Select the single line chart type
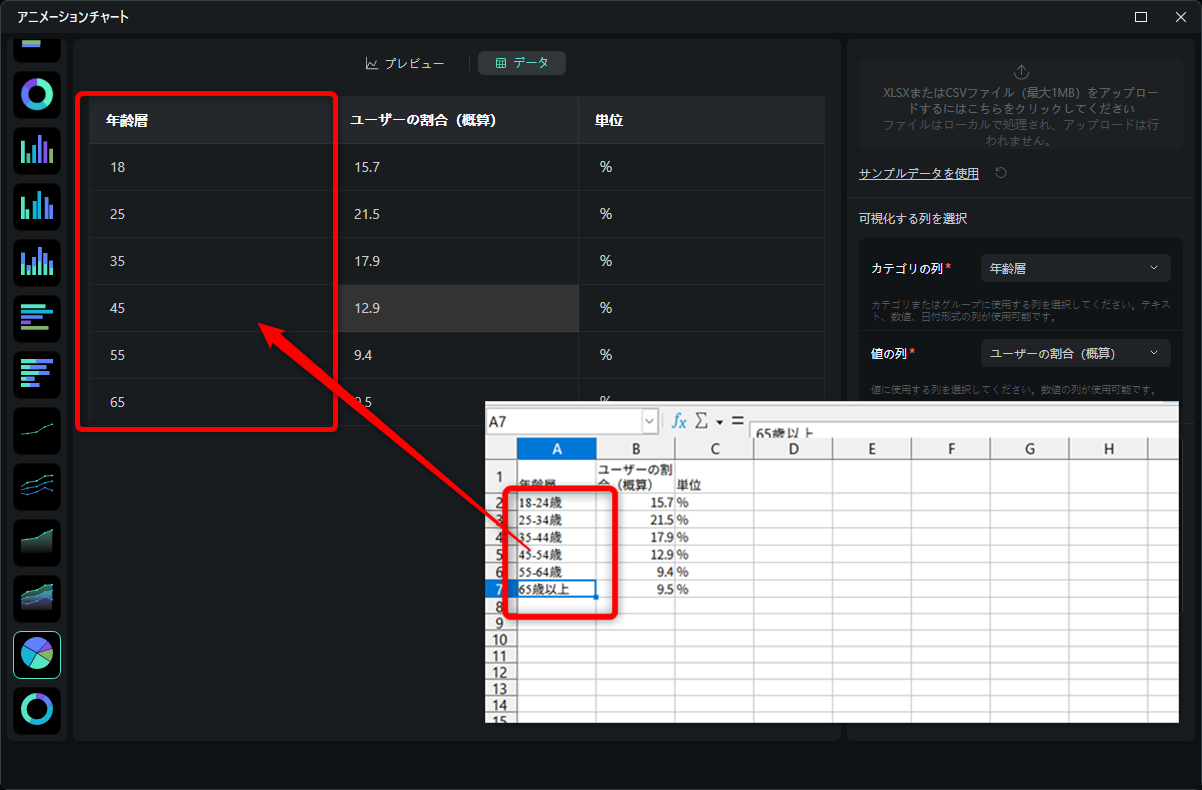1202x790 pixels. click(37, 431)
